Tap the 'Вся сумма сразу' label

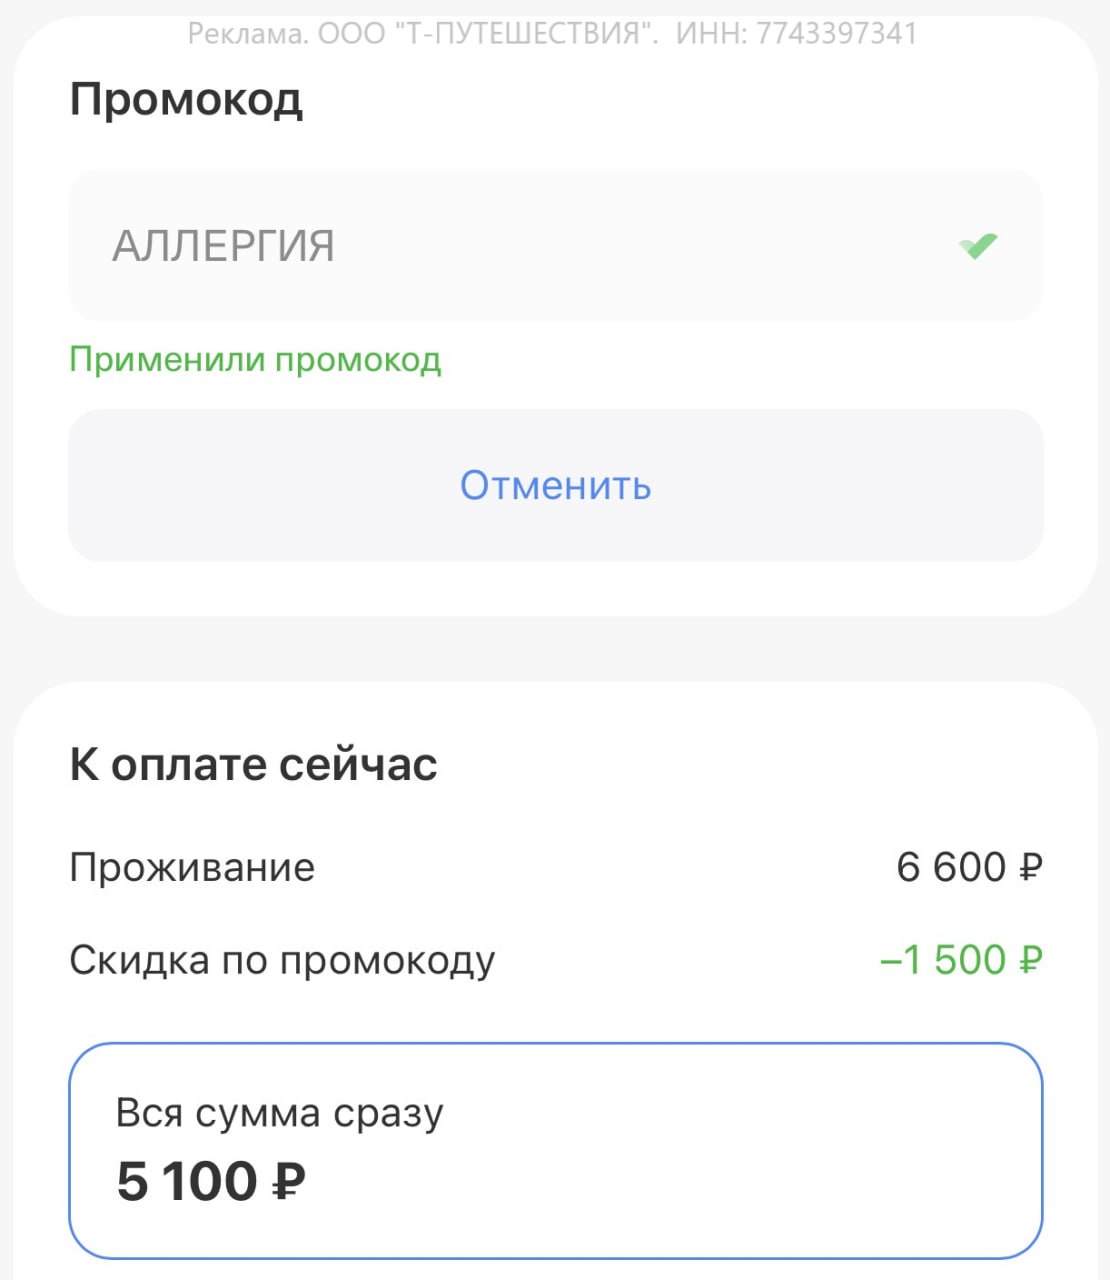click(279, 1113)
